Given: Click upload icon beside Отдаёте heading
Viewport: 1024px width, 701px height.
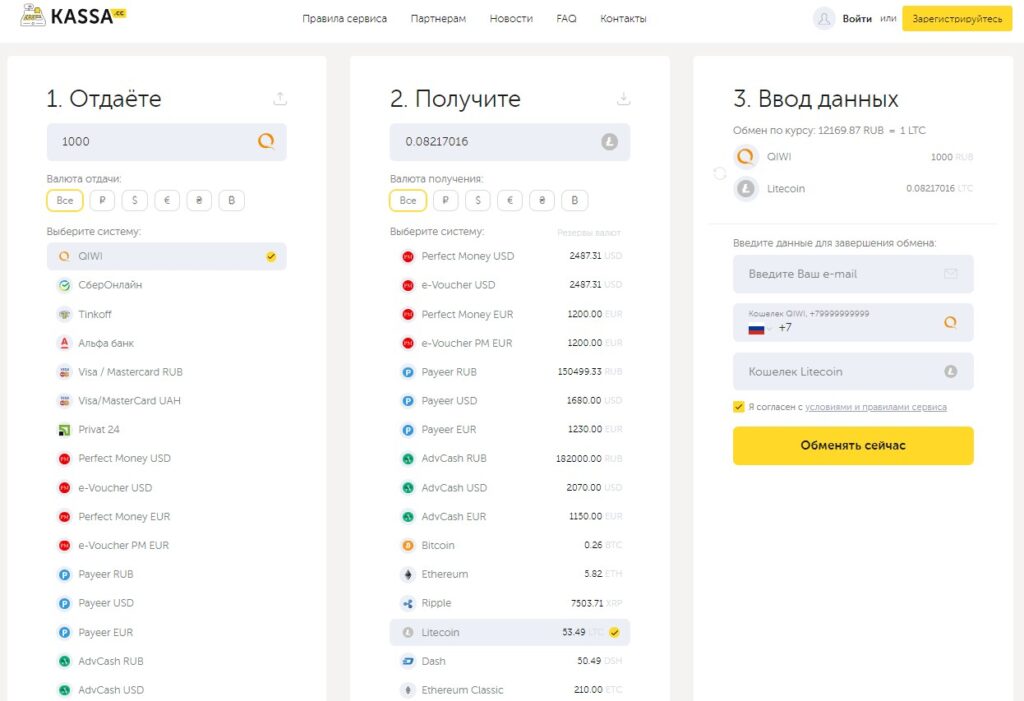Looking at the screenshot, I should pyautogui.click(x=280, y=99).
